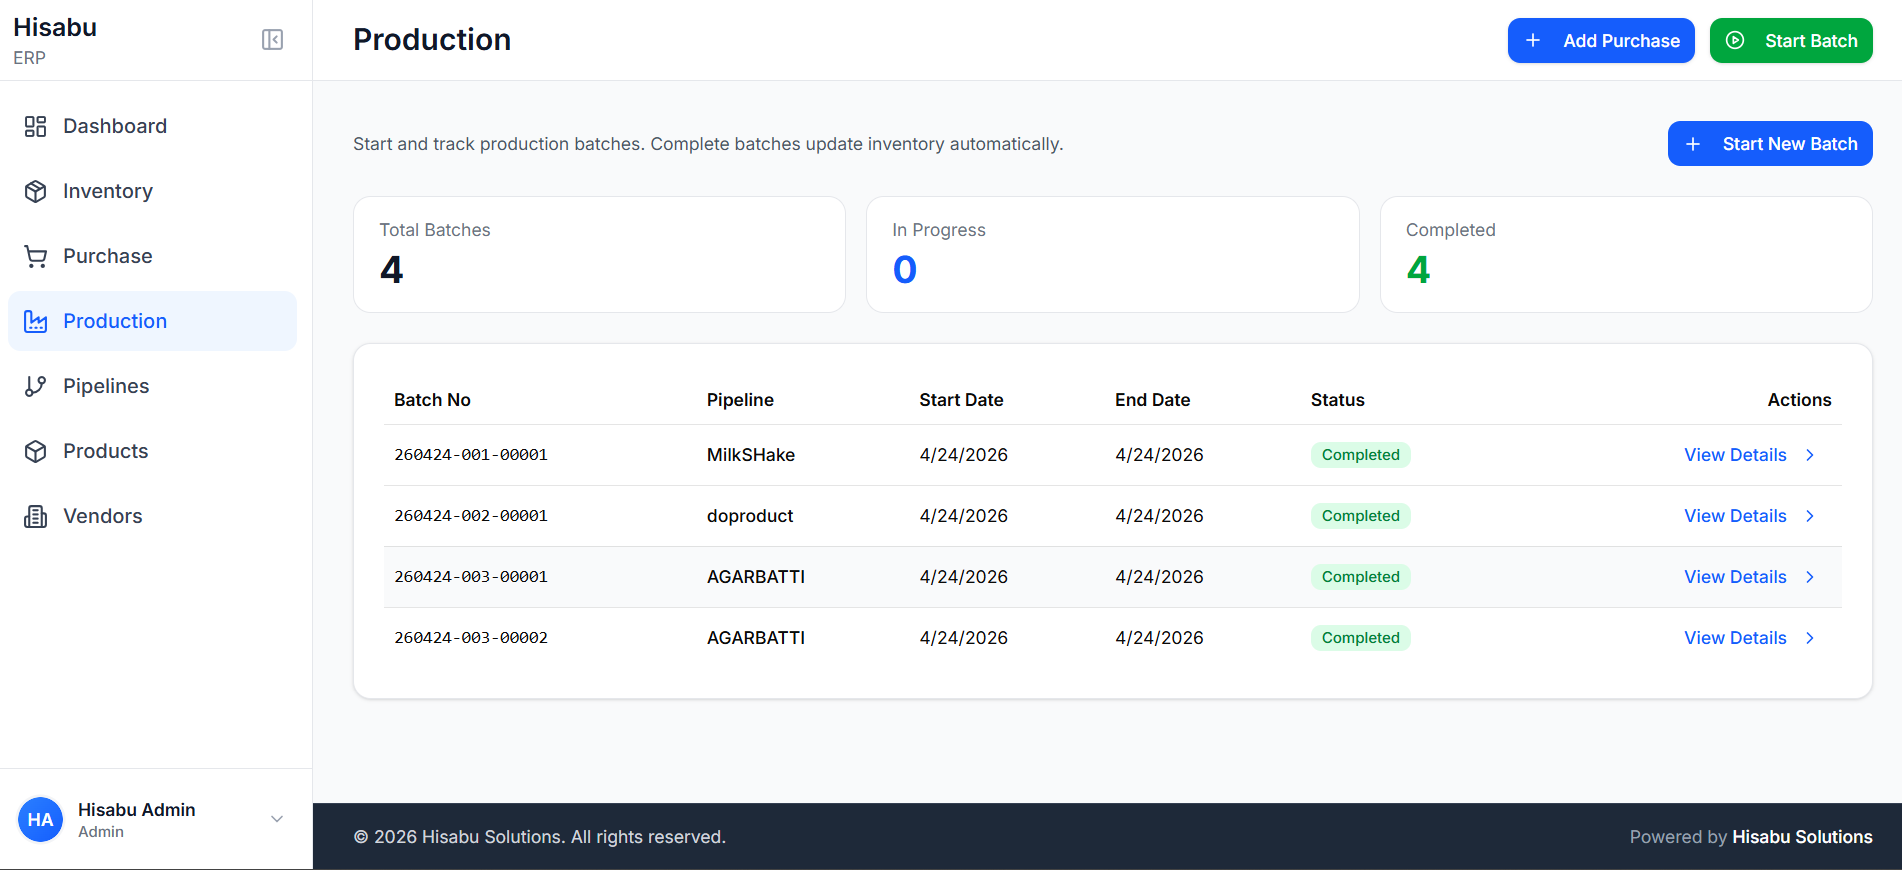Click the Status column header

point(1337,400)
